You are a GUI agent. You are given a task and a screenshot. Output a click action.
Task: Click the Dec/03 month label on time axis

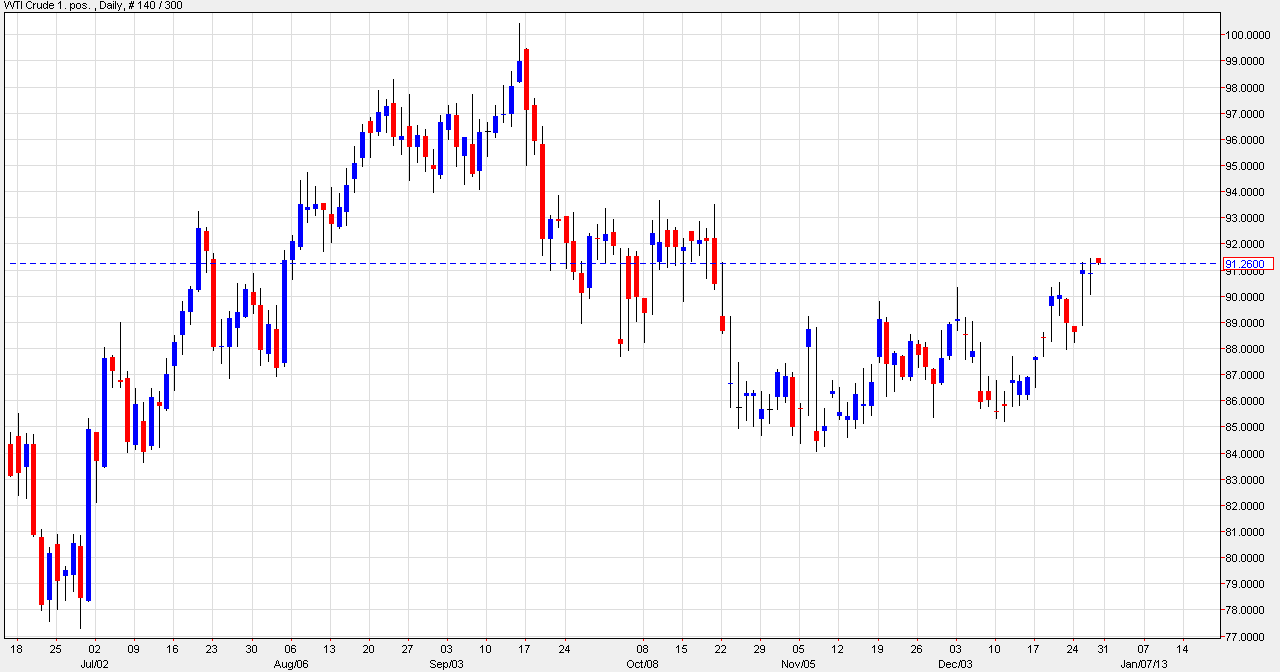(956, 663)
